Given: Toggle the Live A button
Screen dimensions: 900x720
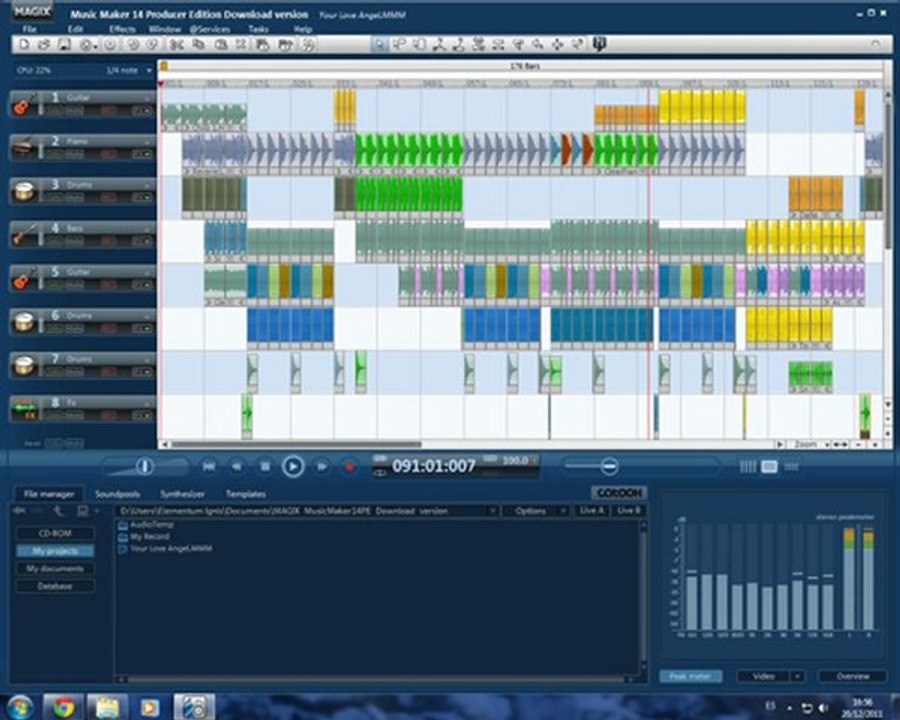Looking at the screenshot, I should coord(591,511).
